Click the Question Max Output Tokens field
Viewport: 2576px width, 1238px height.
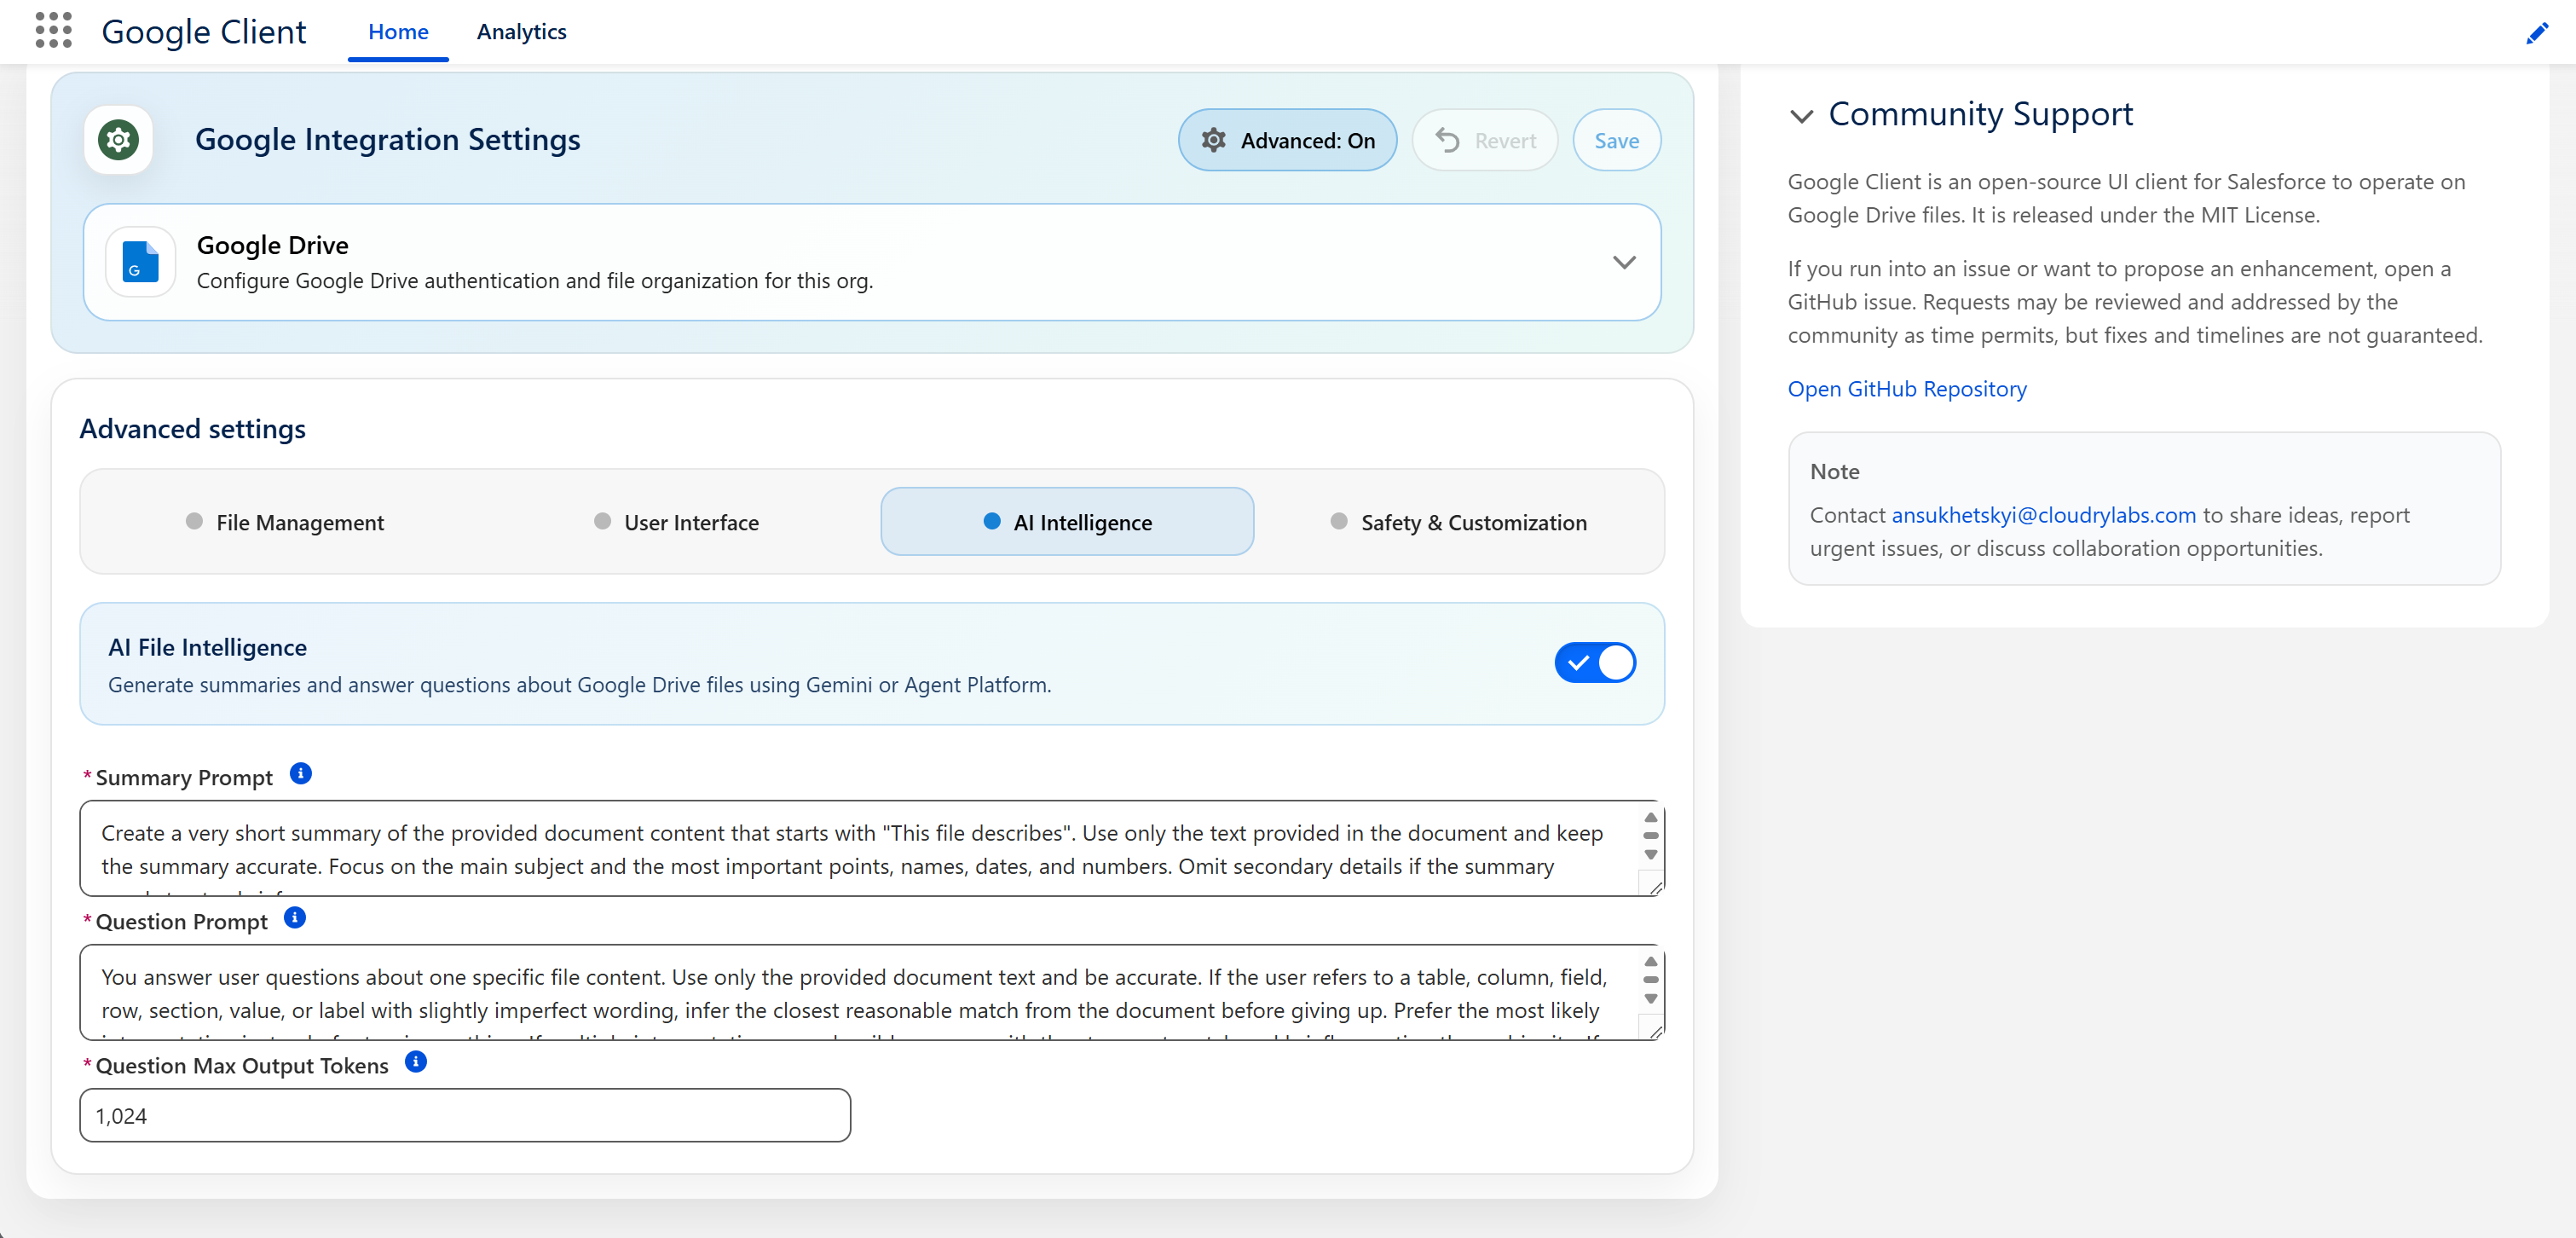pyautogui.click(x=465, y=1115)
